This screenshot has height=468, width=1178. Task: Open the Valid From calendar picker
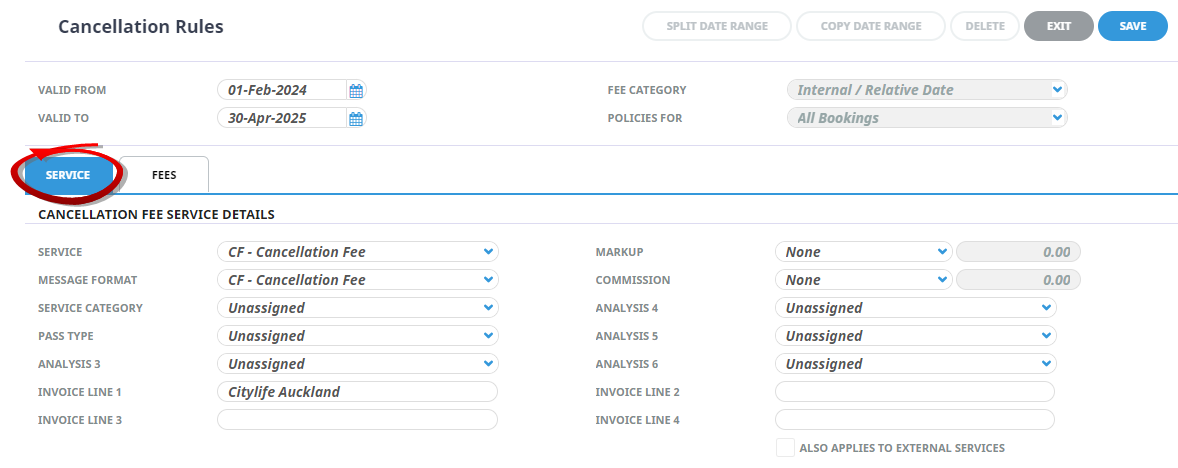355,90
